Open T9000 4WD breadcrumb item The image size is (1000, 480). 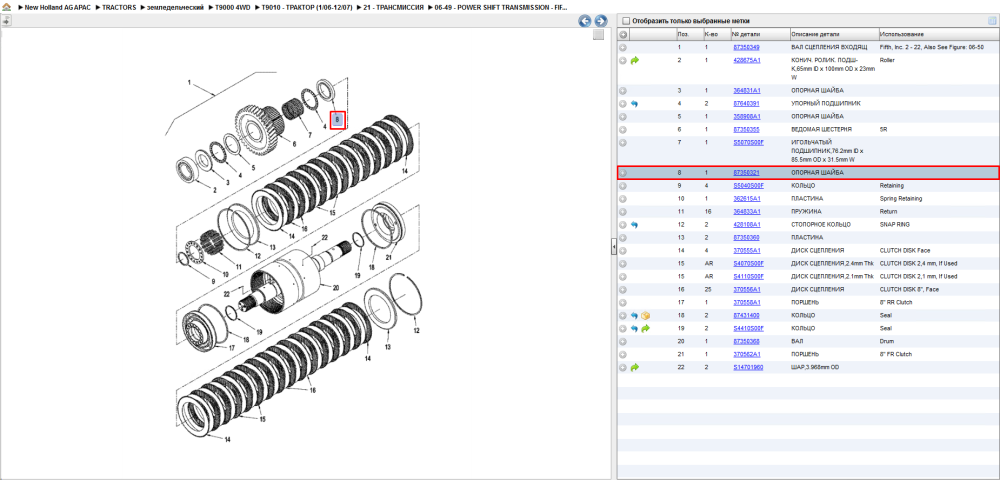232,7
